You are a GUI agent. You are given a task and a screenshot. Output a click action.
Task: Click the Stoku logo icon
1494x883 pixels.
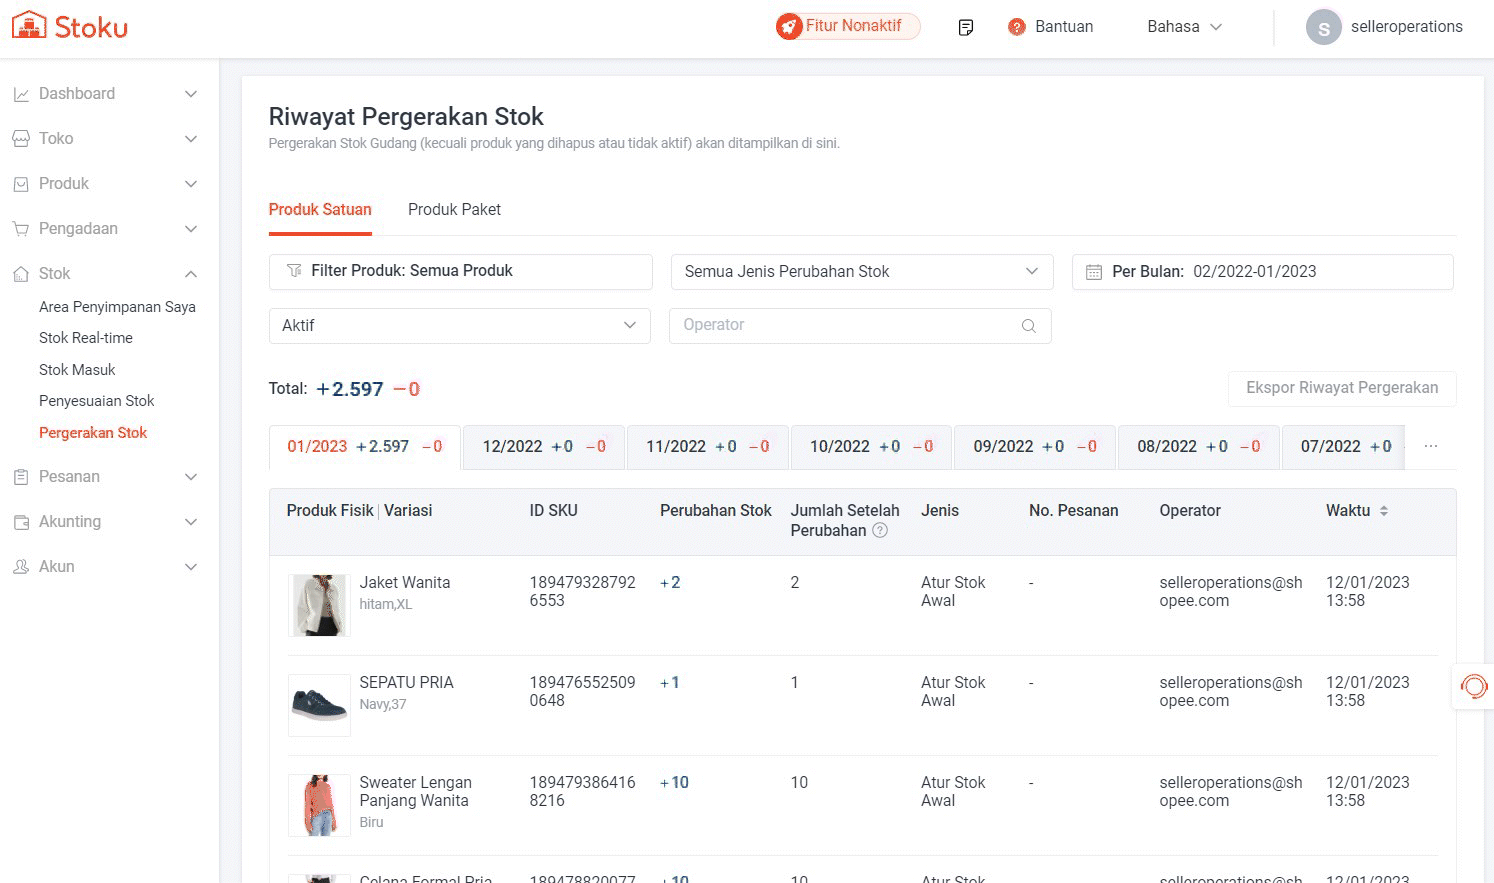tap(29, 26)
